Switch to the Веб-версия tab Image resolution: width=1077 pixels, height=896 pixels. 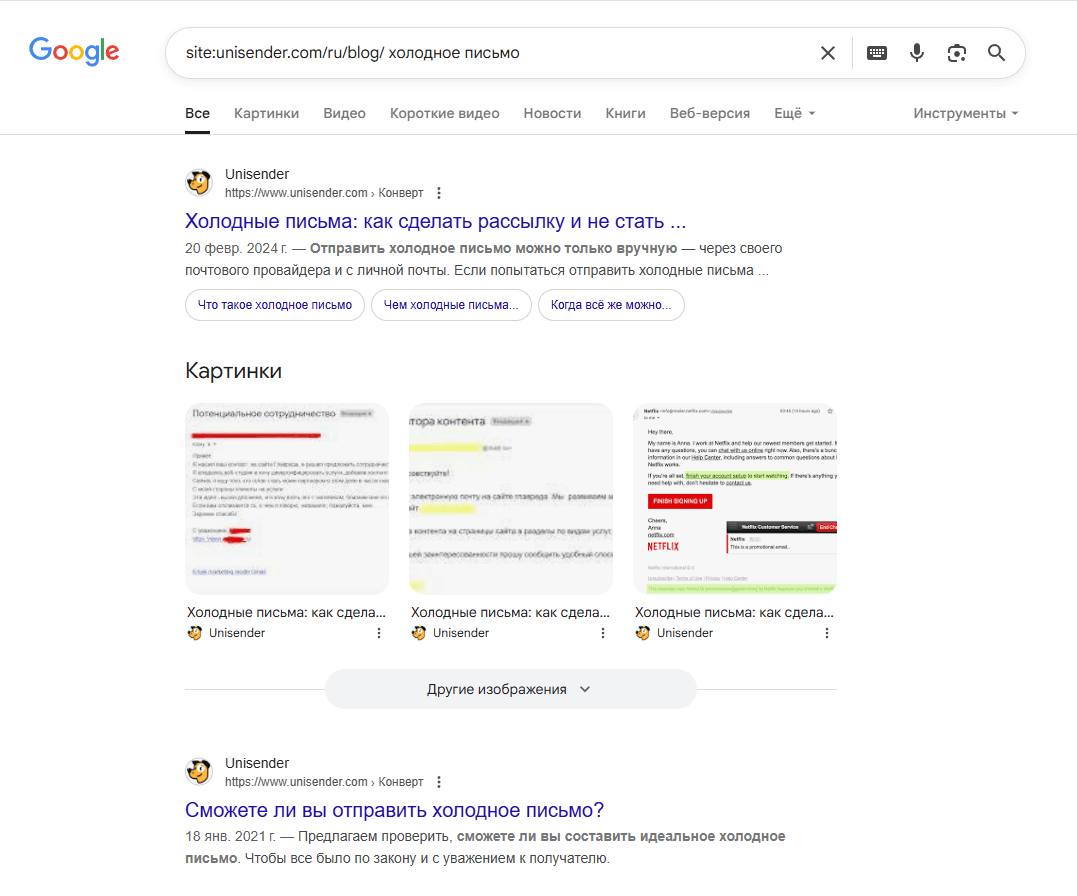point(710,113)
